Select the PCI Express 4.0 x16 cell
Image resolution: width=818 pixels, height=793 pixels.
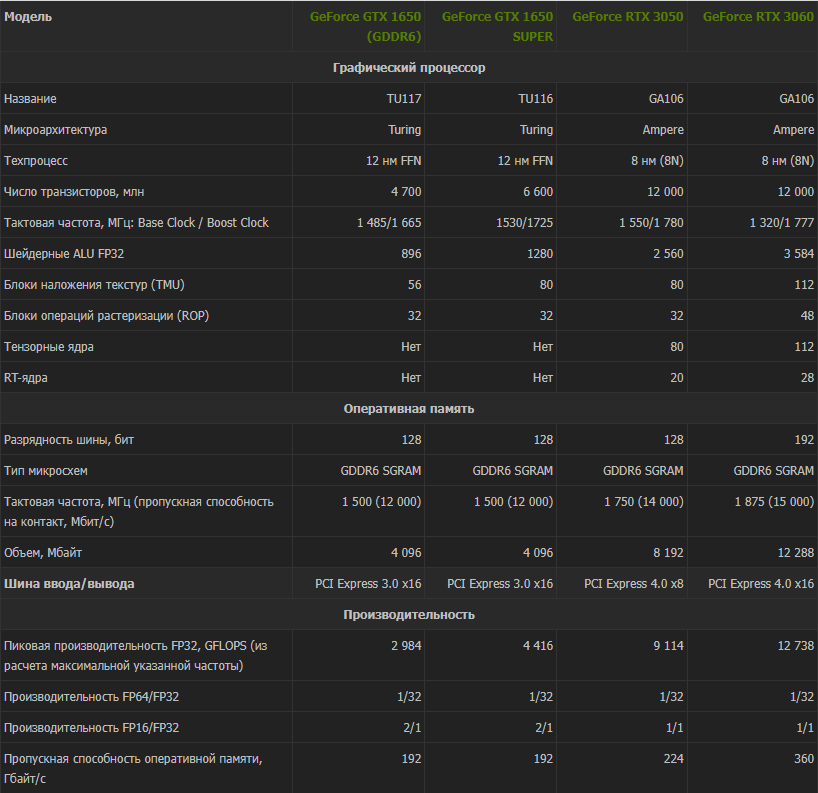pyautogui.click(x=761, y=584)
